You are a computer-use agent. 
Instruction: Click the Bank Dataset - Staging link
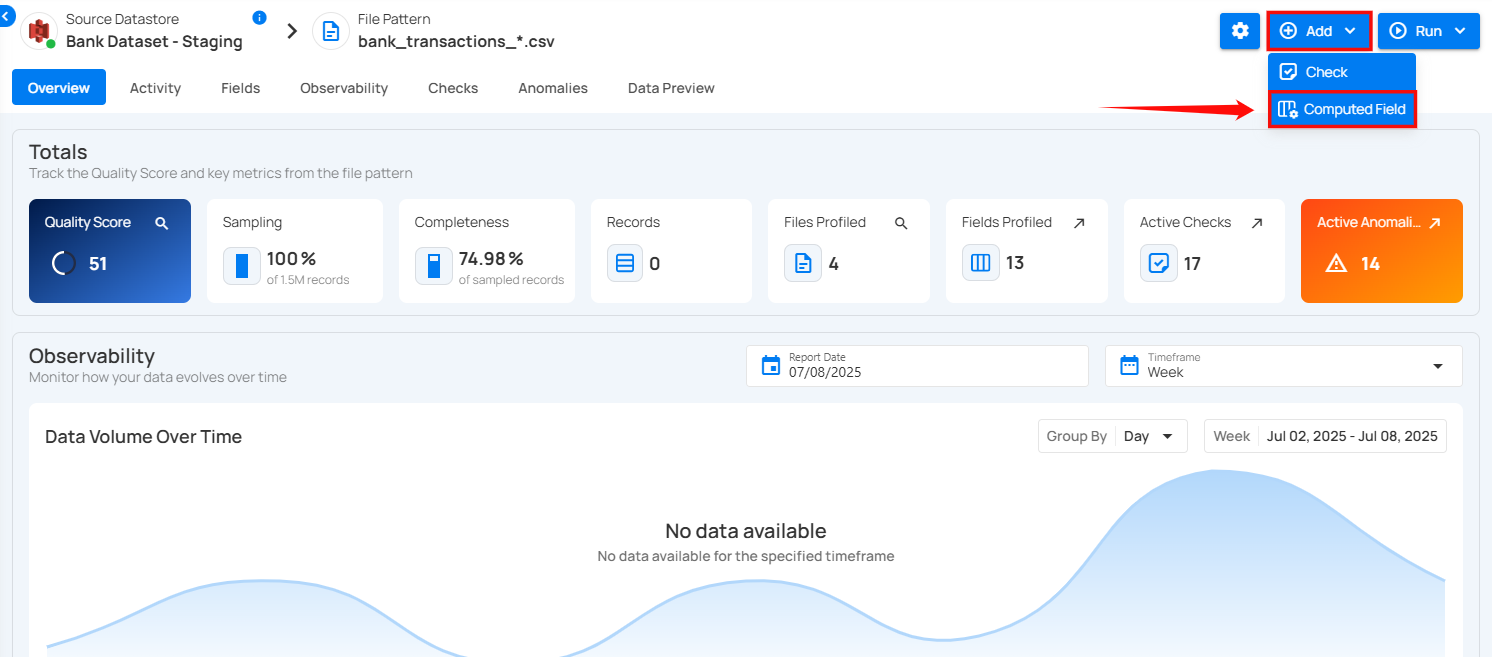154,41
